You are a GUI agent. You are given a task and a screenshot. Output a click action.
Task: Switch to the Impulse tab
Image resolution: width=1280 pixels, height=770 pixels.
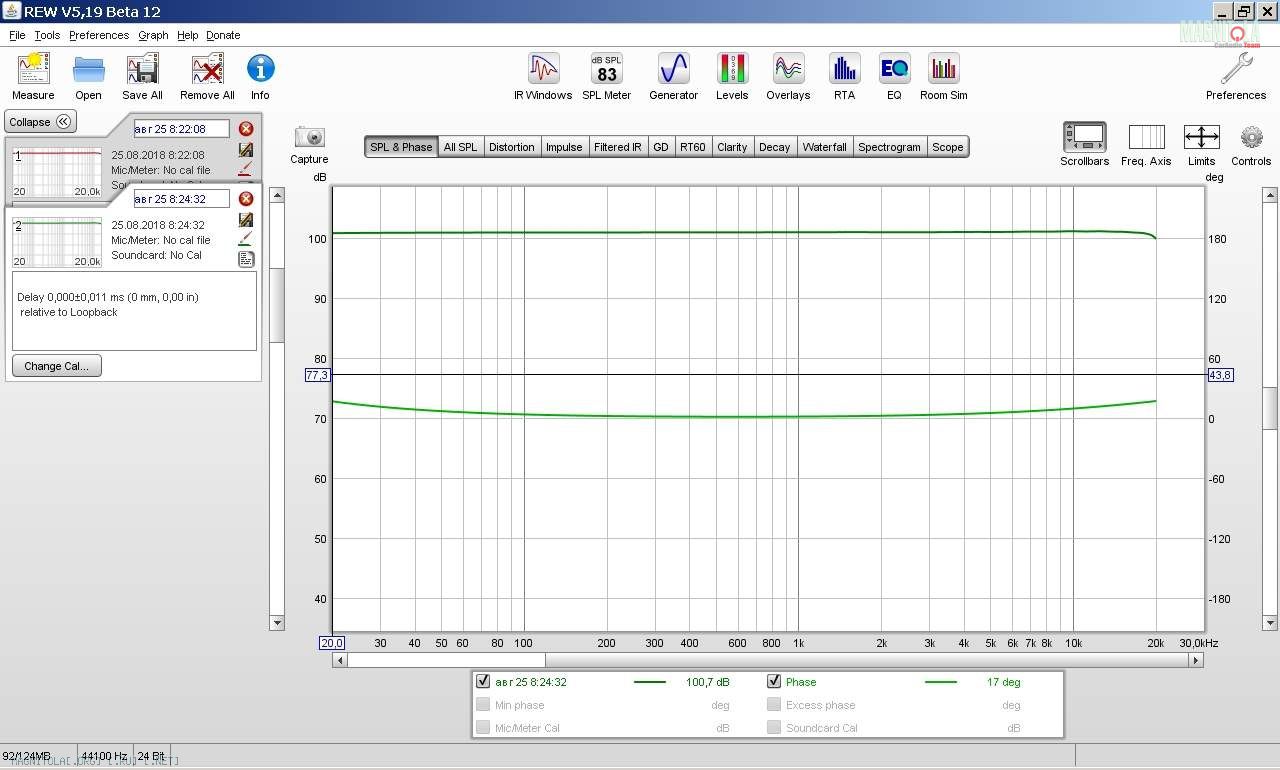[564, 147]
